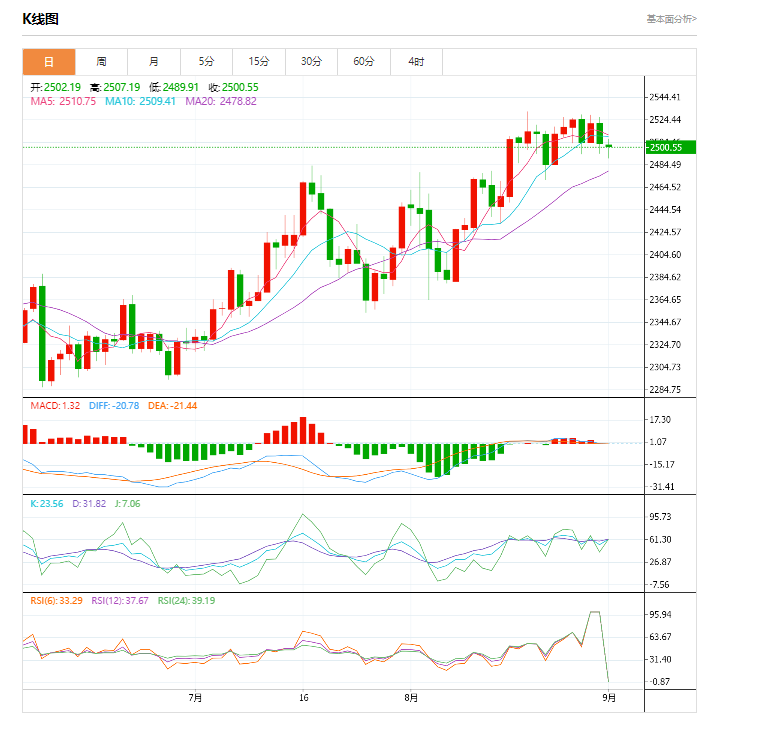Select the 日 daily chart tab

[49, 62]
